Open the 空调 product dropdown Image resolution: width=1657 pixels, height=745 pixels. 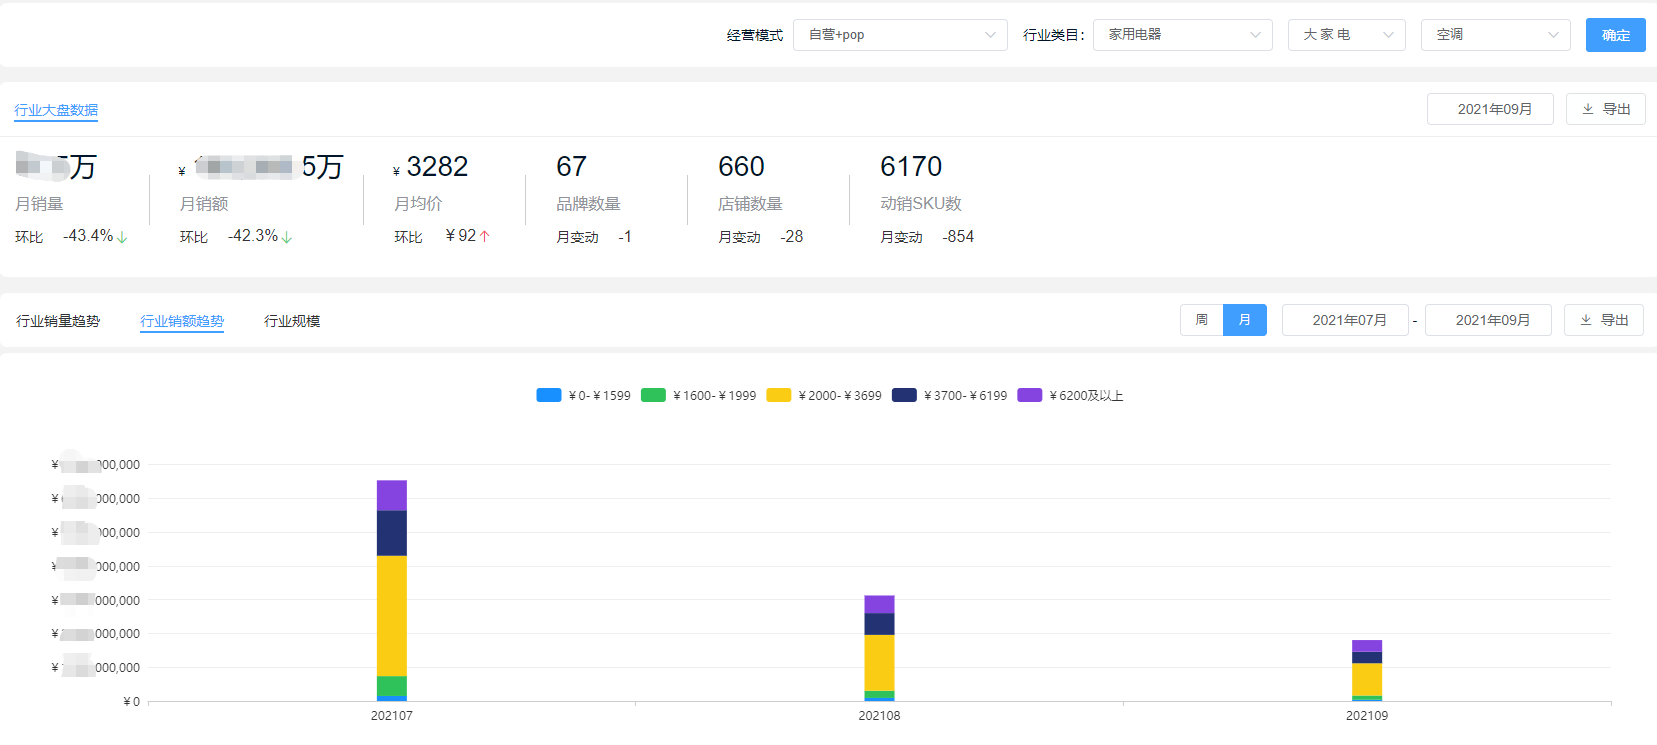(1496, 35)
